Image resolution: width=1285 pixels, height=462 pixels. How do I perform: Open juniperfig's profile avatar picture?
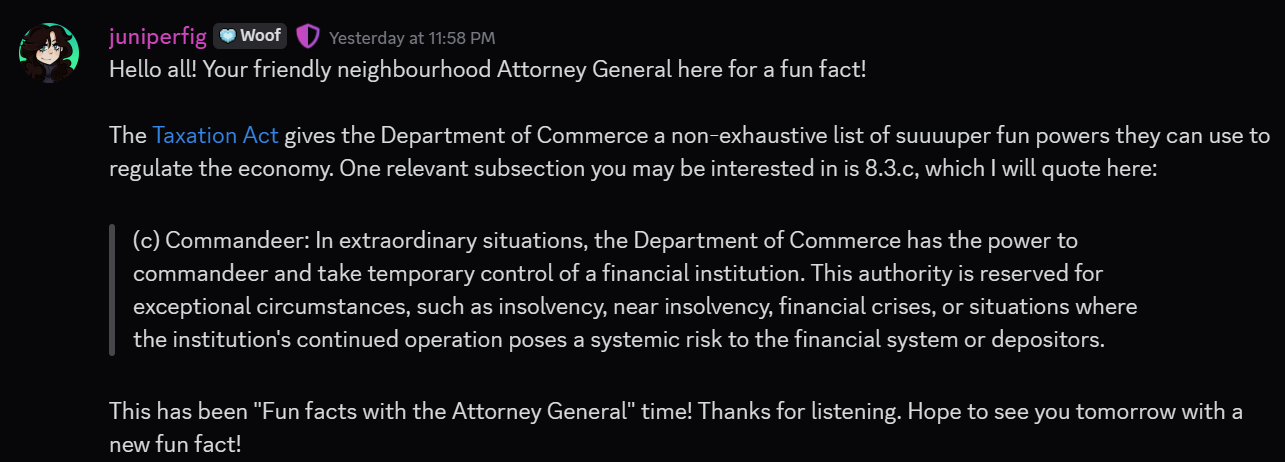[49, 54]
